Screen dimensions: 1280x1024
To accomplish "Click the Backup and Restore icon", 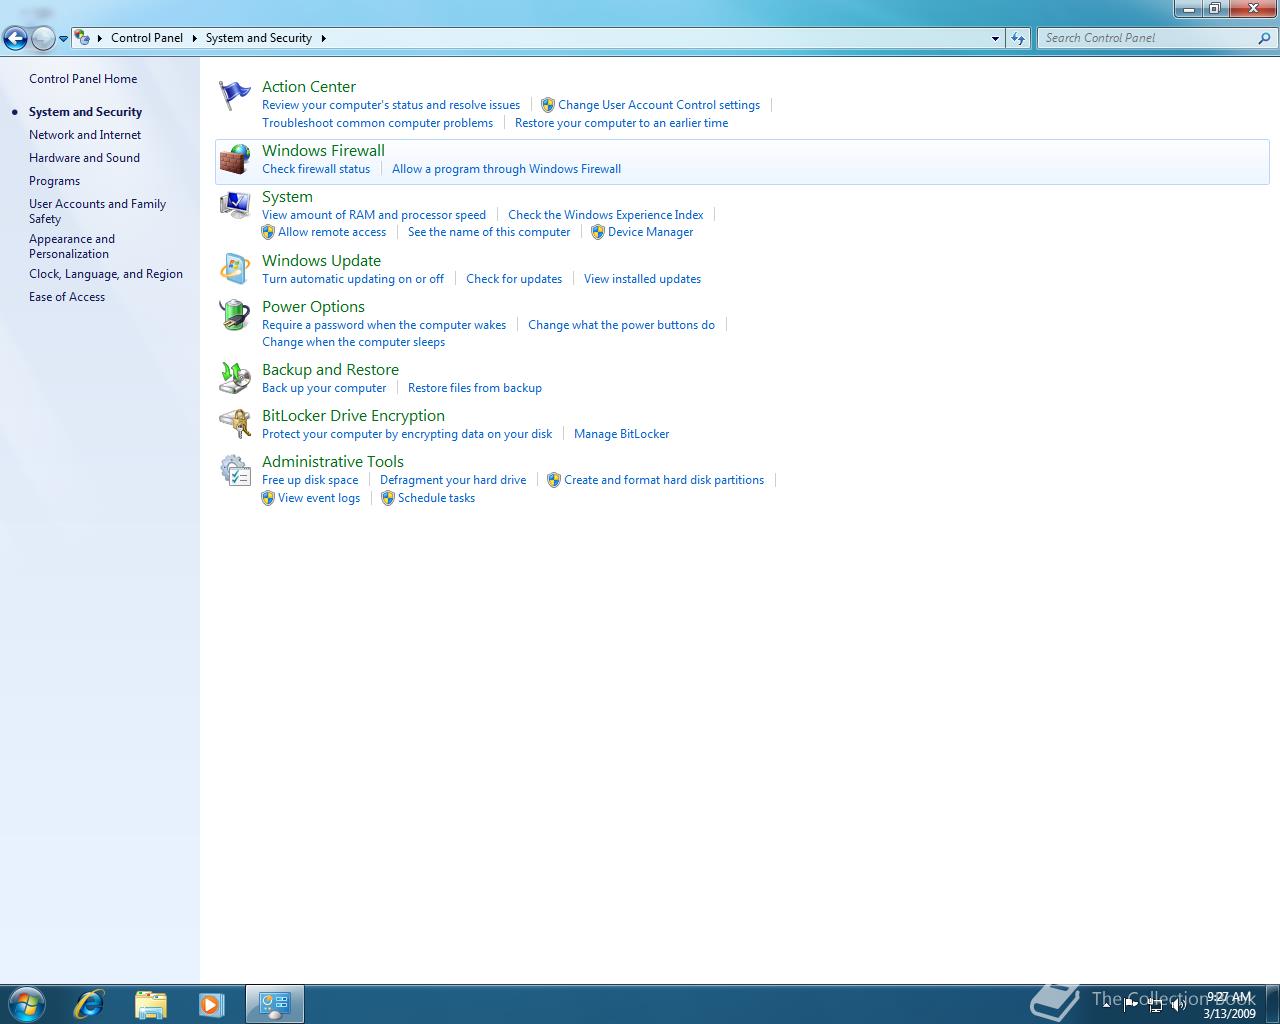I will tap(235, 378).
